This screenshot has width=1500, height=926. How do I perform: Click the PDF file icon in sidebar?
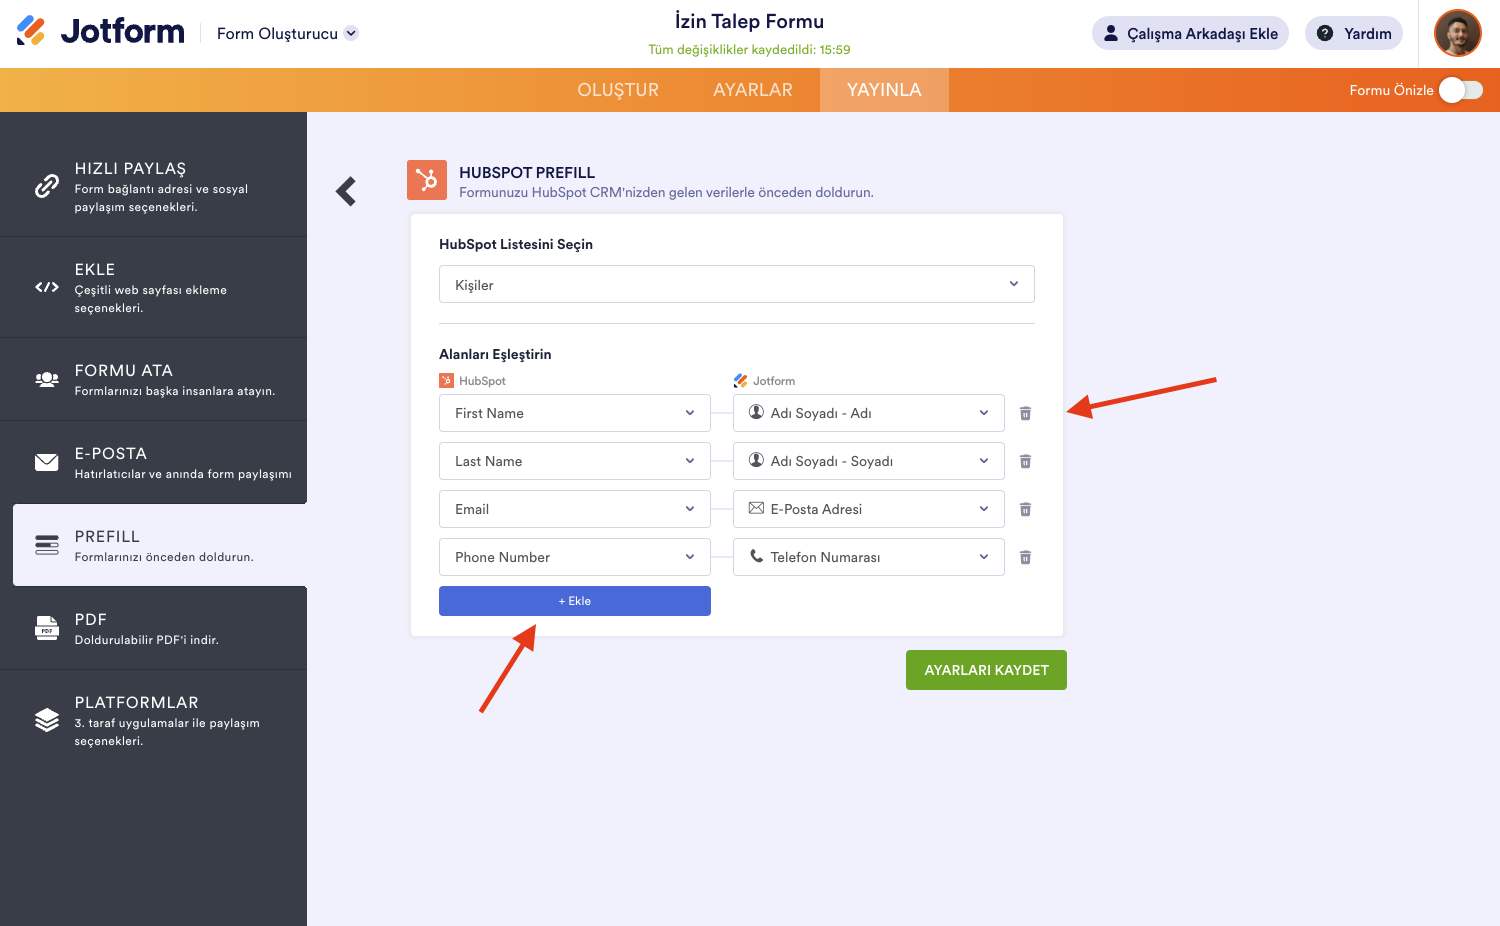click(47, 628)
